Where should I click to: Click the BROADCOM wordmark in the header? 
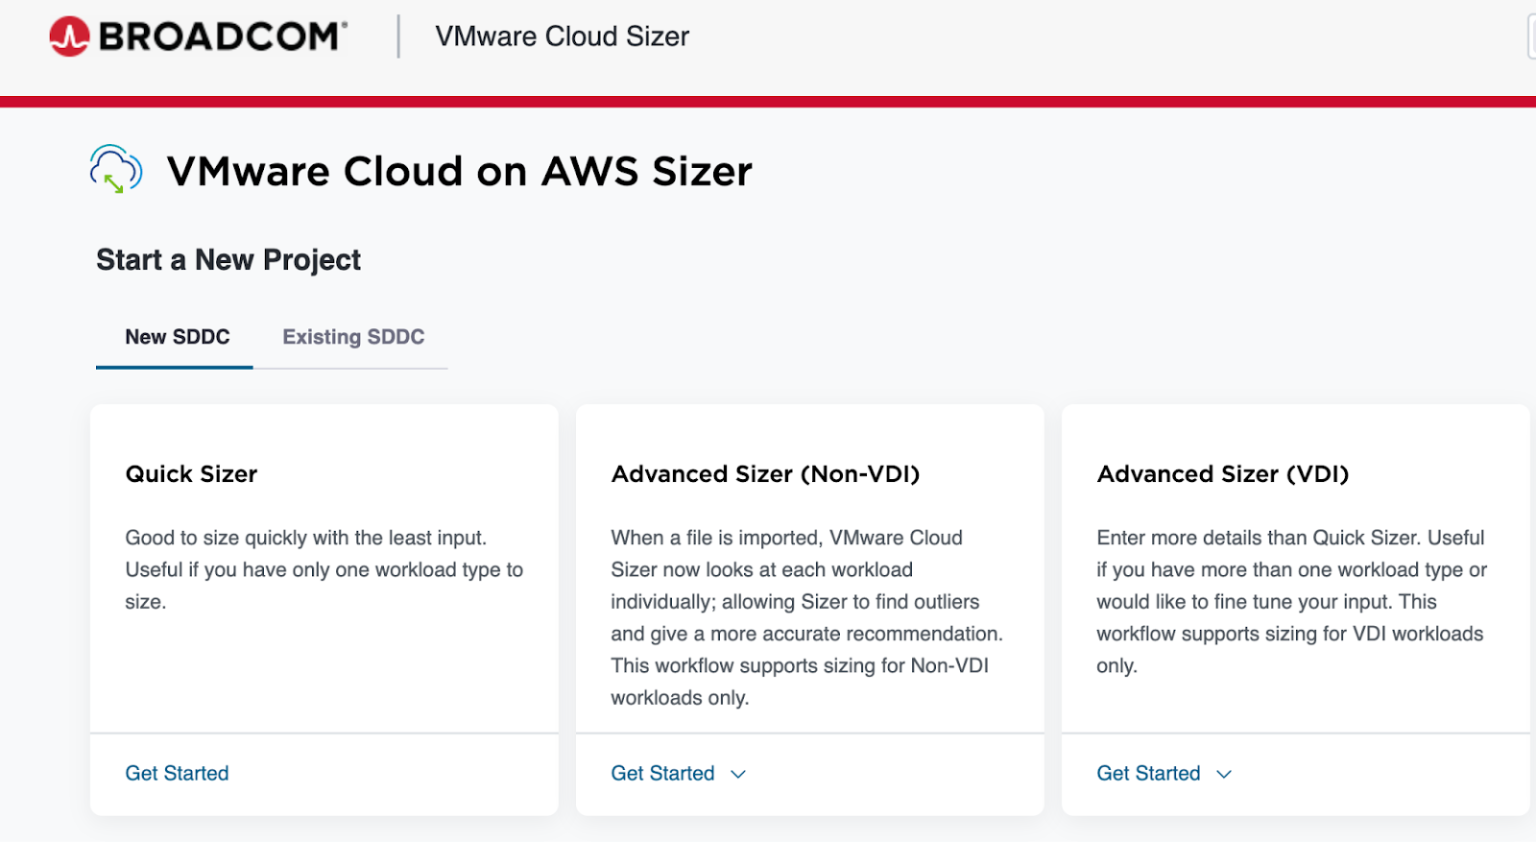point(222,37)
